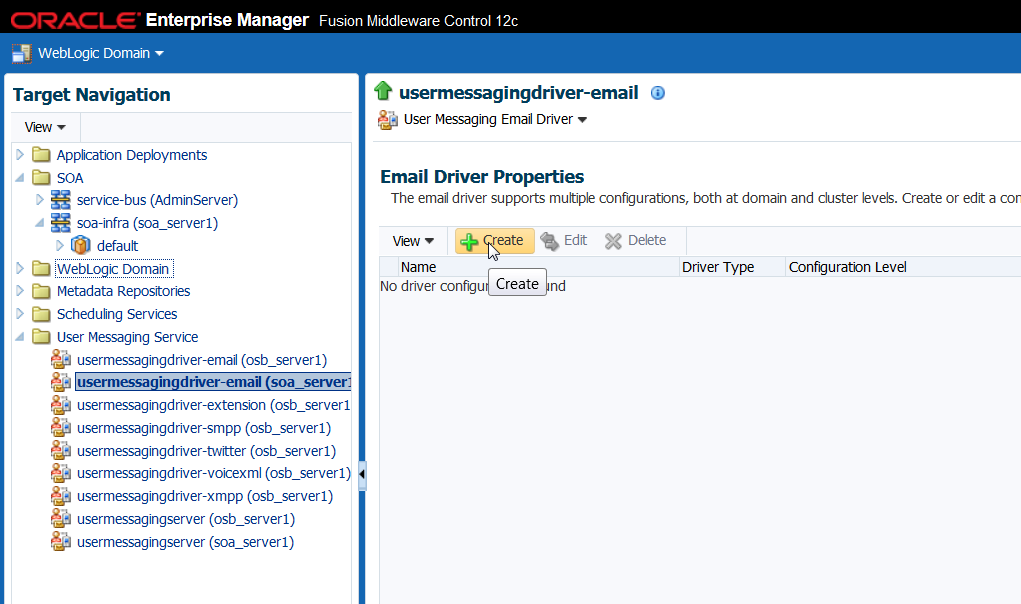Open usermessagingdriver-twitter (osb_server1)

(206, 451)
